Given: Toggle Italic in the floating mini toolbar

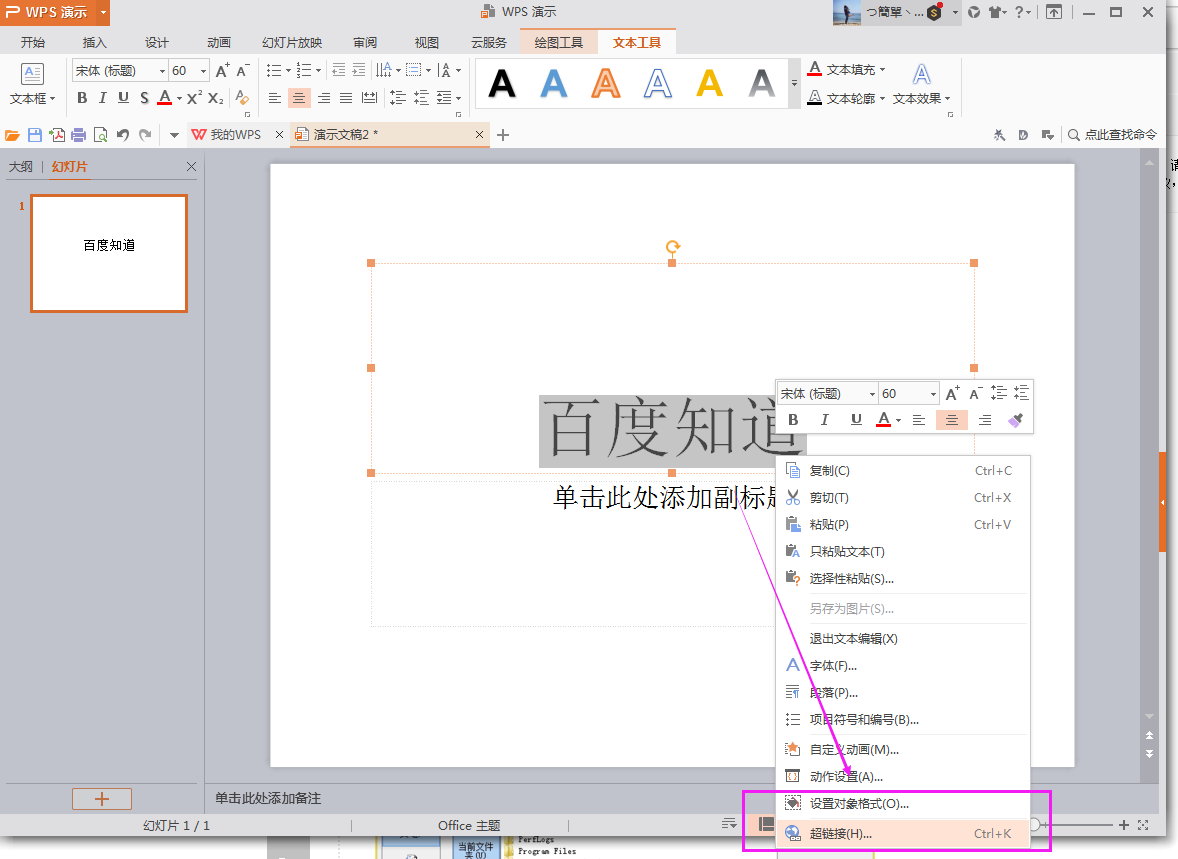Looking at the screenshot, I should [824, 419].
